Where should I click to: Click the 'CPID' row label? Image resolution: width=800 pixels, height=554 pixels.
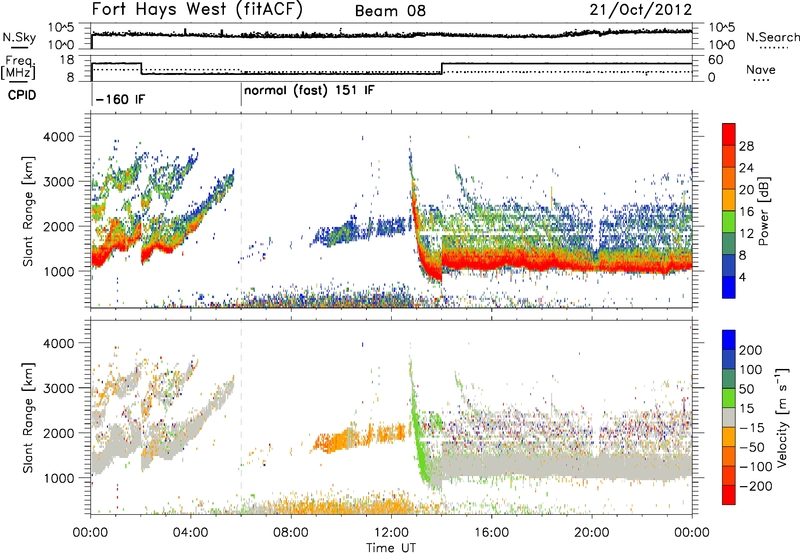click(22, 95)
